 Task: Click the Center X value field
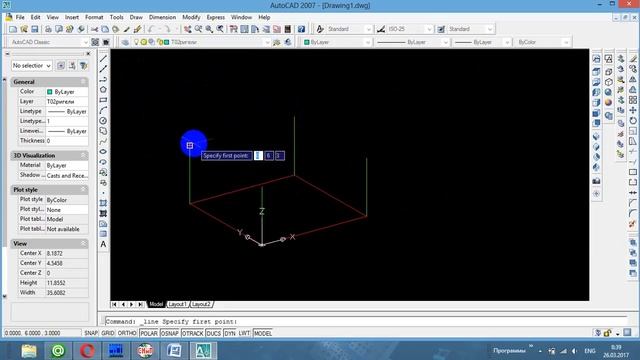67,253
